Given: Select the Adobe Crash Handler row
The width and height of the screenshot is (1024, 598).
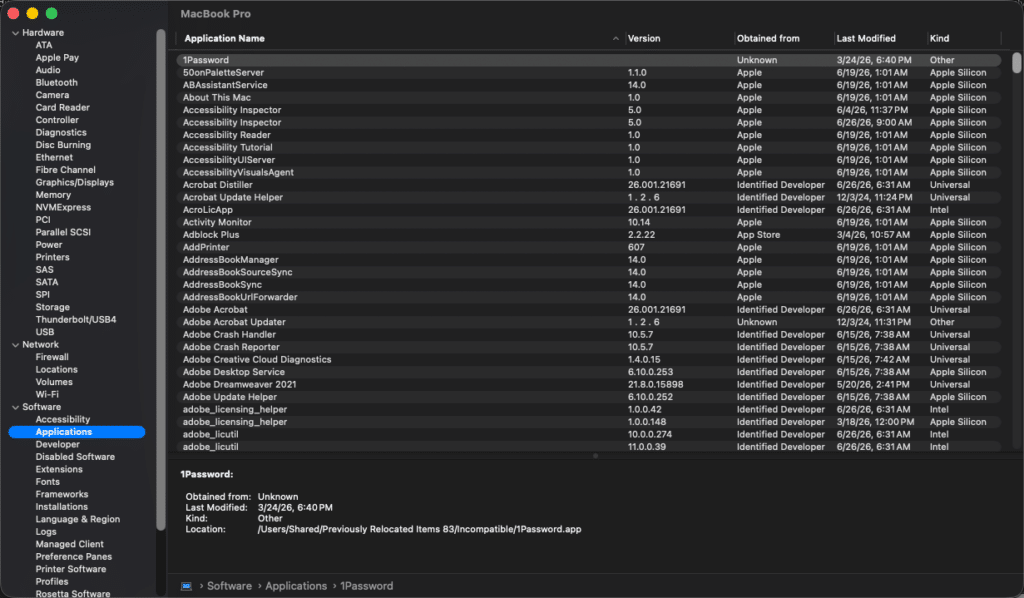Looking at the screenshot, I should point(588,334).
